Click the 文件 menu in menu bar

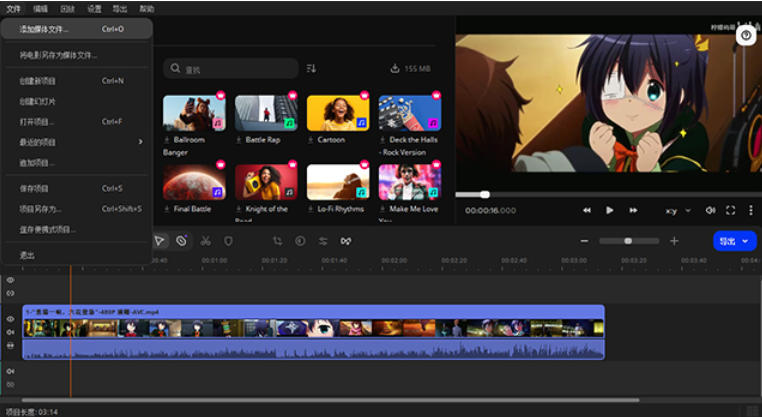[x=13, y=9]
